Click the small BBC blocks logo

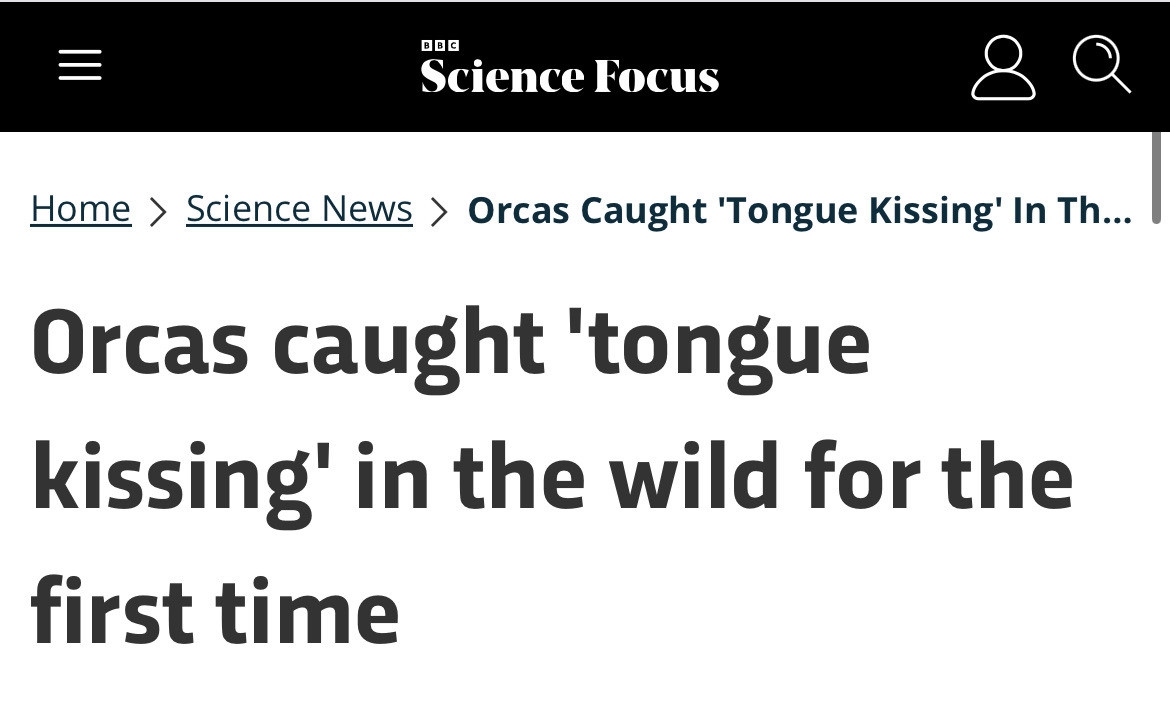(x=440, y=45)
